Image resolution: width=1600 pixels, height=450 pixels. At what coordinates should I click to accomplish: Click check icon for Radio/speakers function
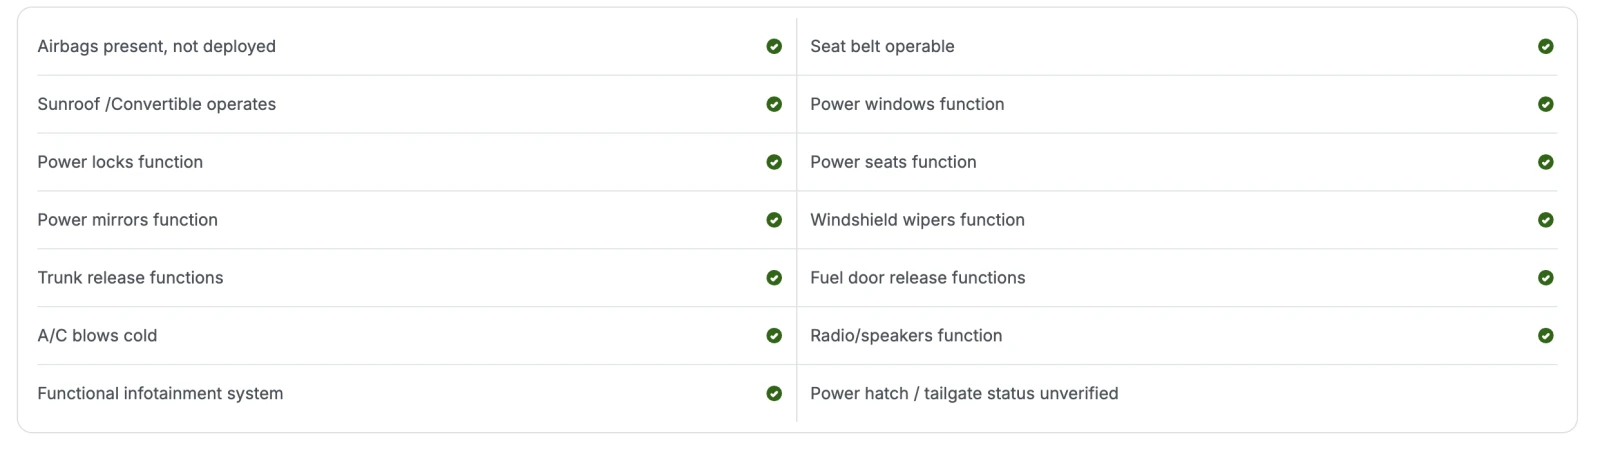coord(1545,336)
